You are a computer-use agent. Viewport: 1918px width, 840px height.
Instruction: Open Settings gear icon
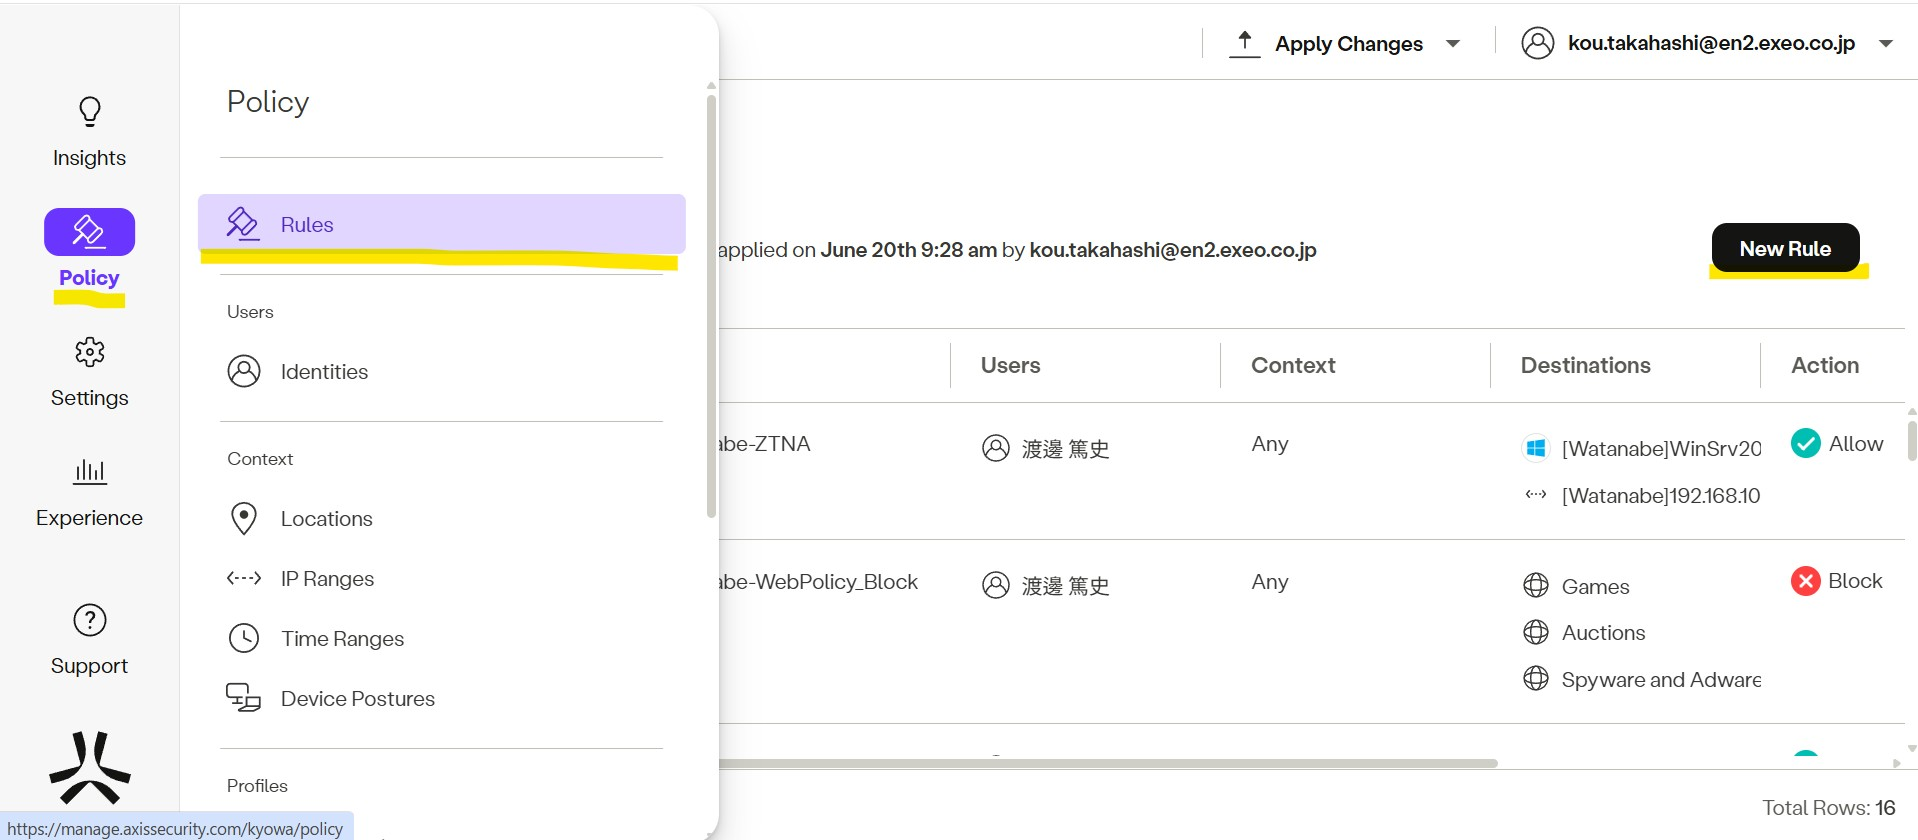coord(89,352)
